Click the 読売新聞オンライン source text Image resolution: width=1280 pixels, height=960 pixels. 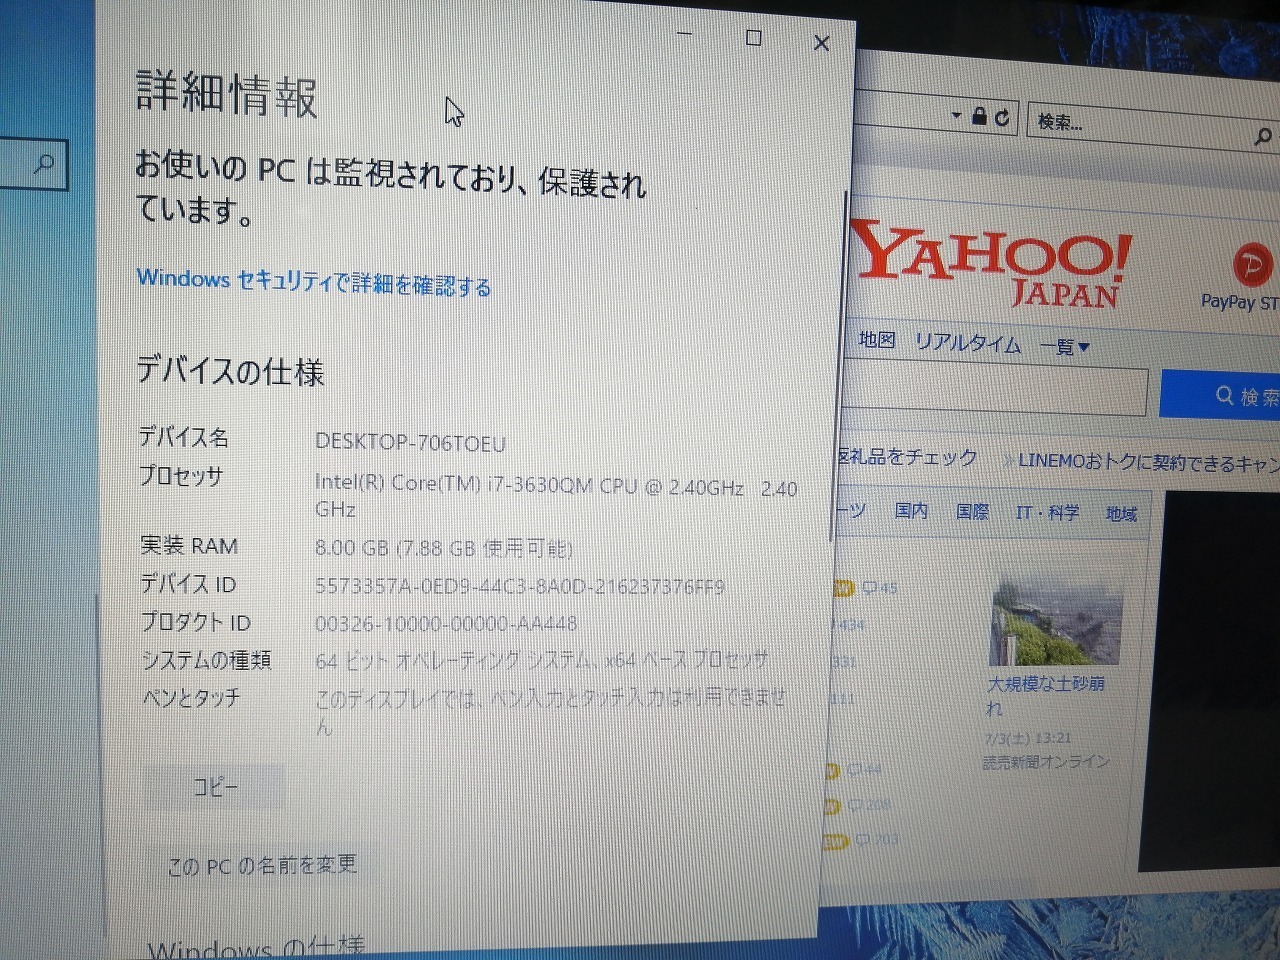pyautogui.click(x=1046, y=762)
